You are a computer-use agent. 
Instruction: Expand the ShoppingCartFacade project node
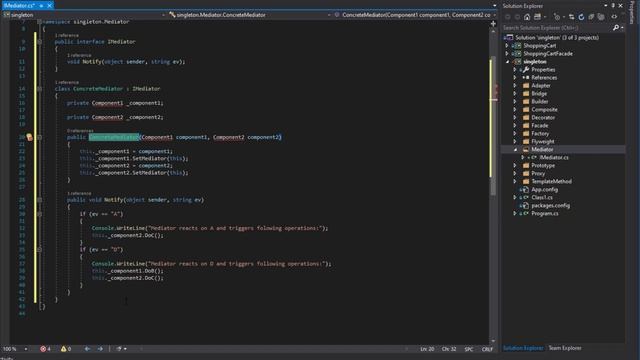507,53
